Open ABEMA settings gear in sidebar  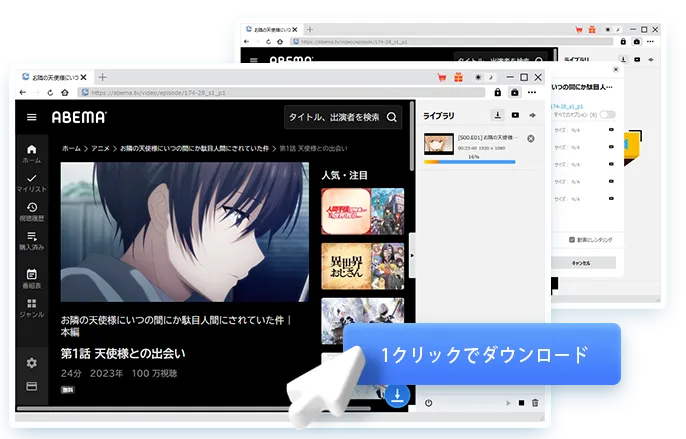point(32,363)
